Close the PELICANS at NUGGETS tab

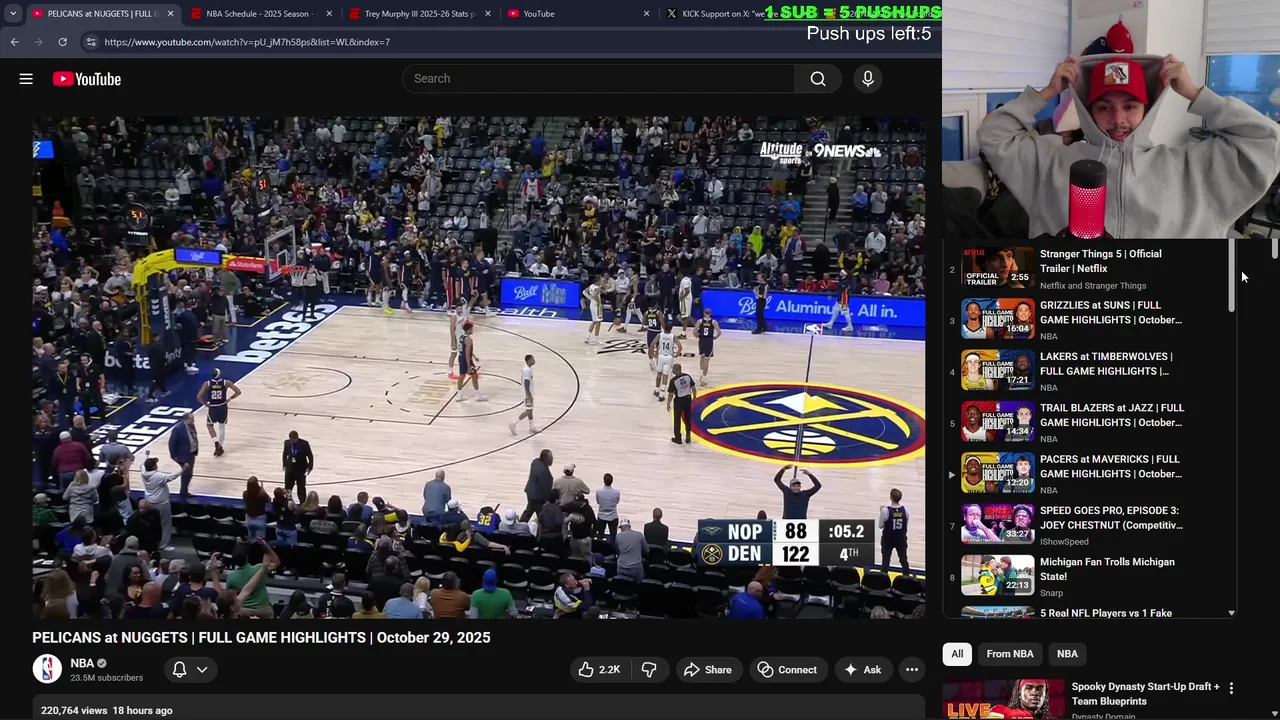click(x=170, y=14)
